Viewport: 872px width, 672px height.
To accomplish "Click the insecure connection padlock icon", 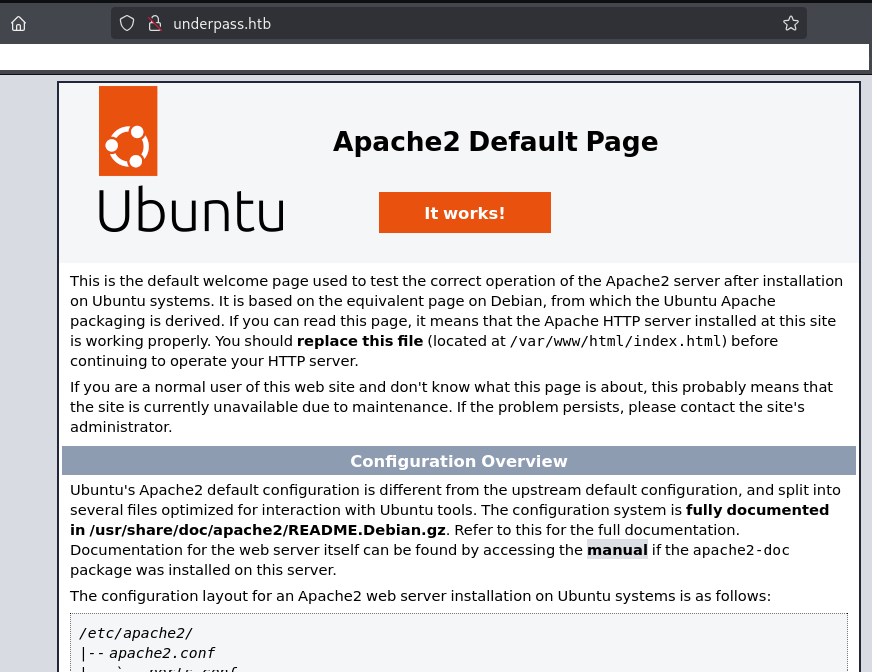I will point(154,23).
